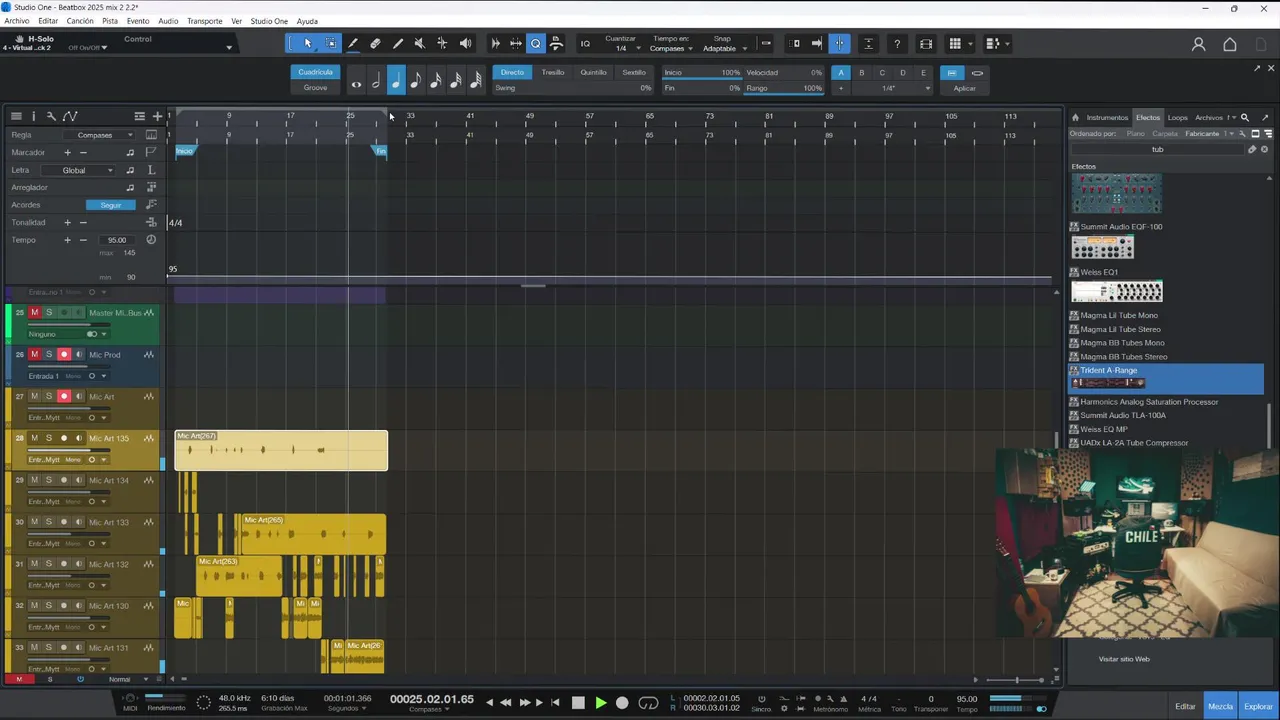This screenshot has width=1280, height=720.
Task: Open the Mezcla mixer view
Action: pos(1220,706)
